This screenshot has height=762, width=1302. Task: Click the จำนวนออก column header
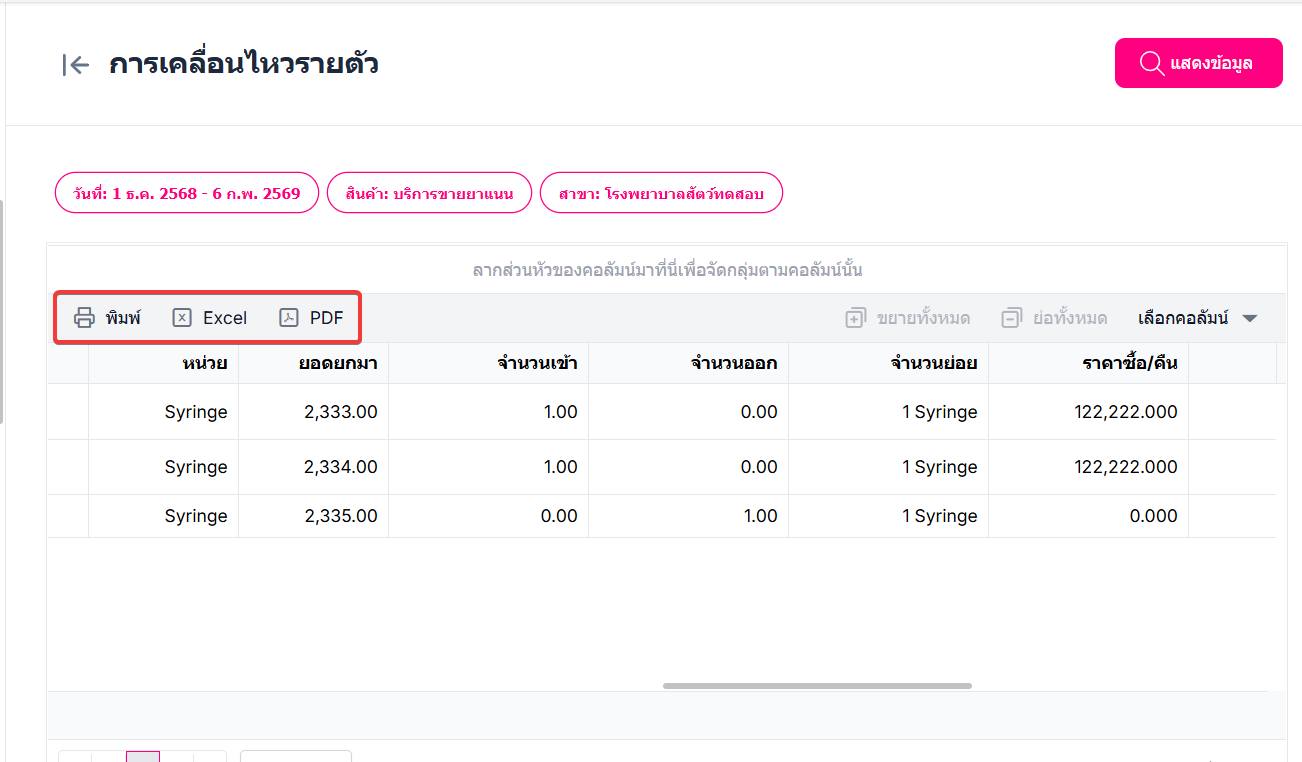click(x=733, y=363)
